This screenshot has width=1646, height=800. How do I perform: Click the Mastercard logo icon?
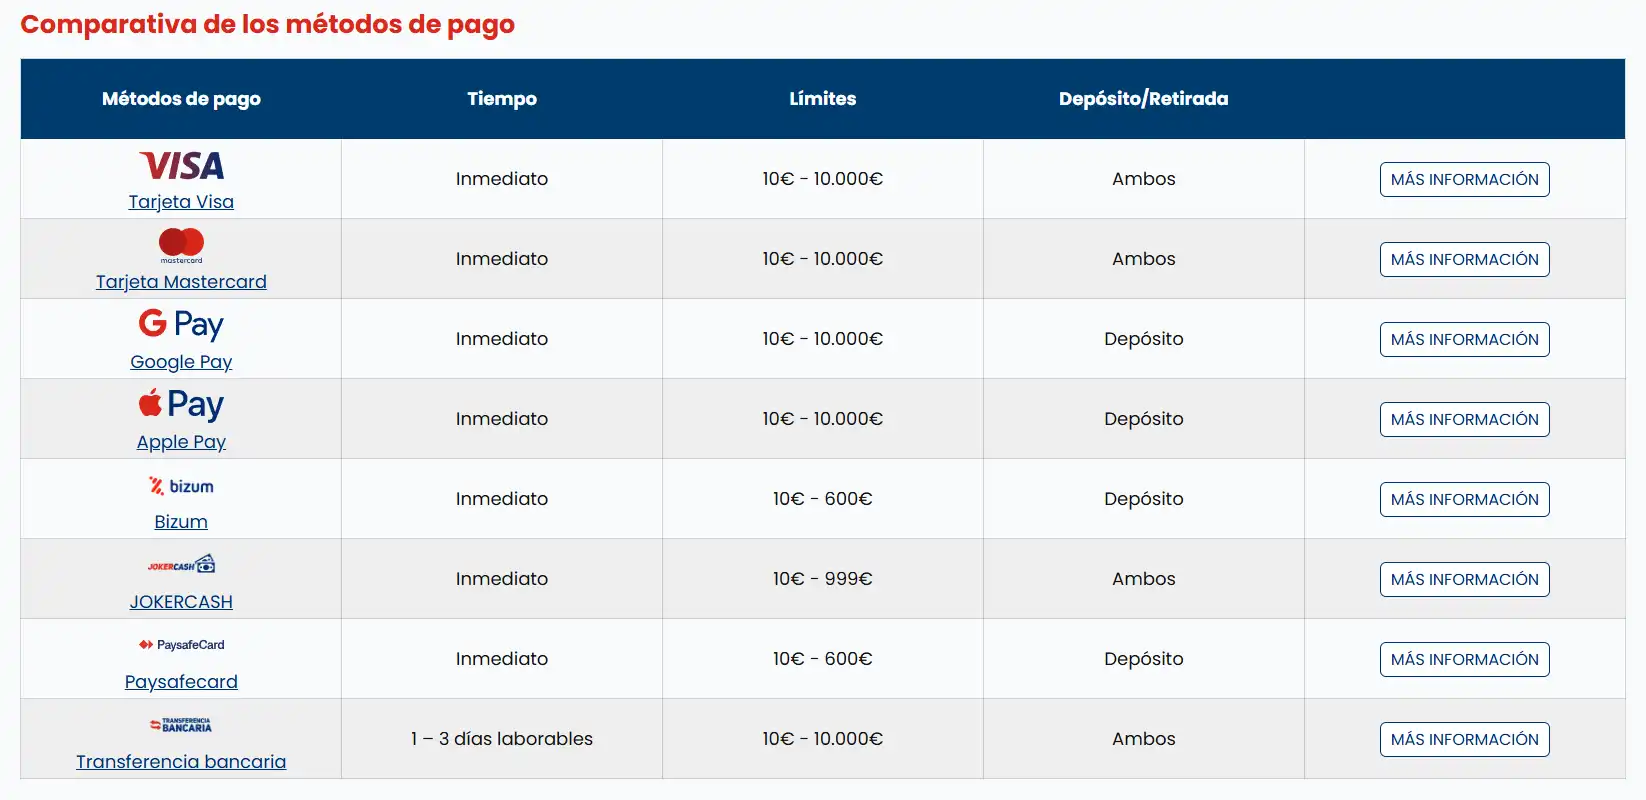(x=181, y=245)
